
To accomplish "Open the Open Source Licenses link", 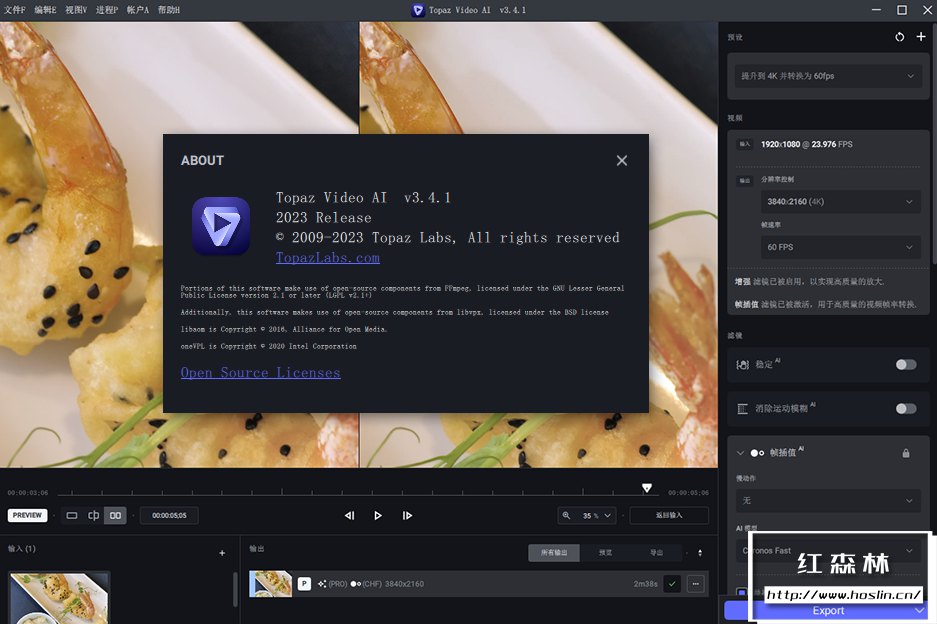I will tap(261, 372).
